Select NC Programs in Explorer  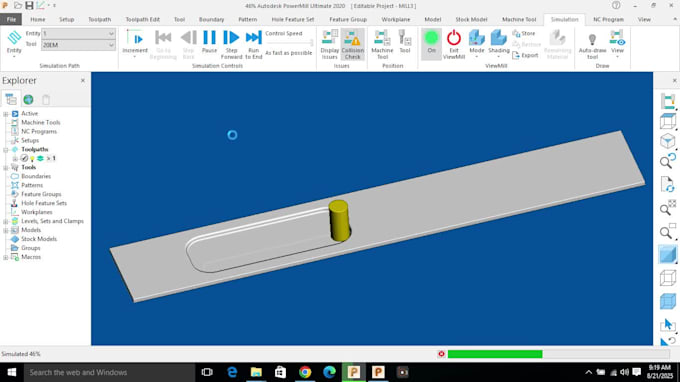point(39,131)
